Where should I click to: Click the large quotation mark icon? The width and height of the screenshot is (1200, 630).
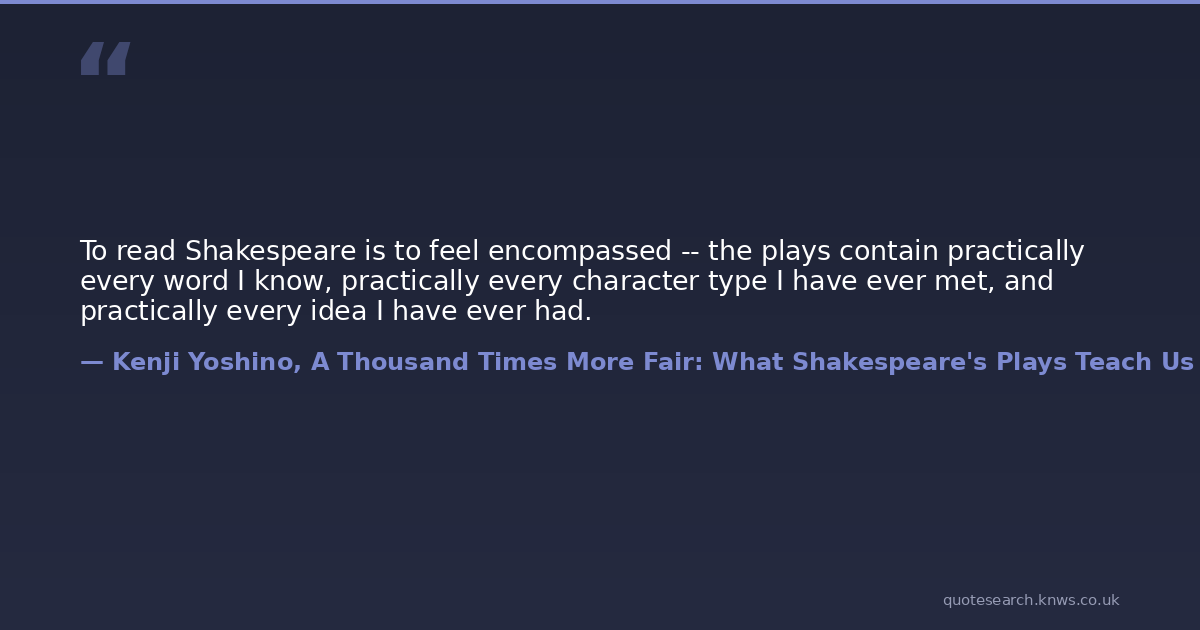click(104, 59)
